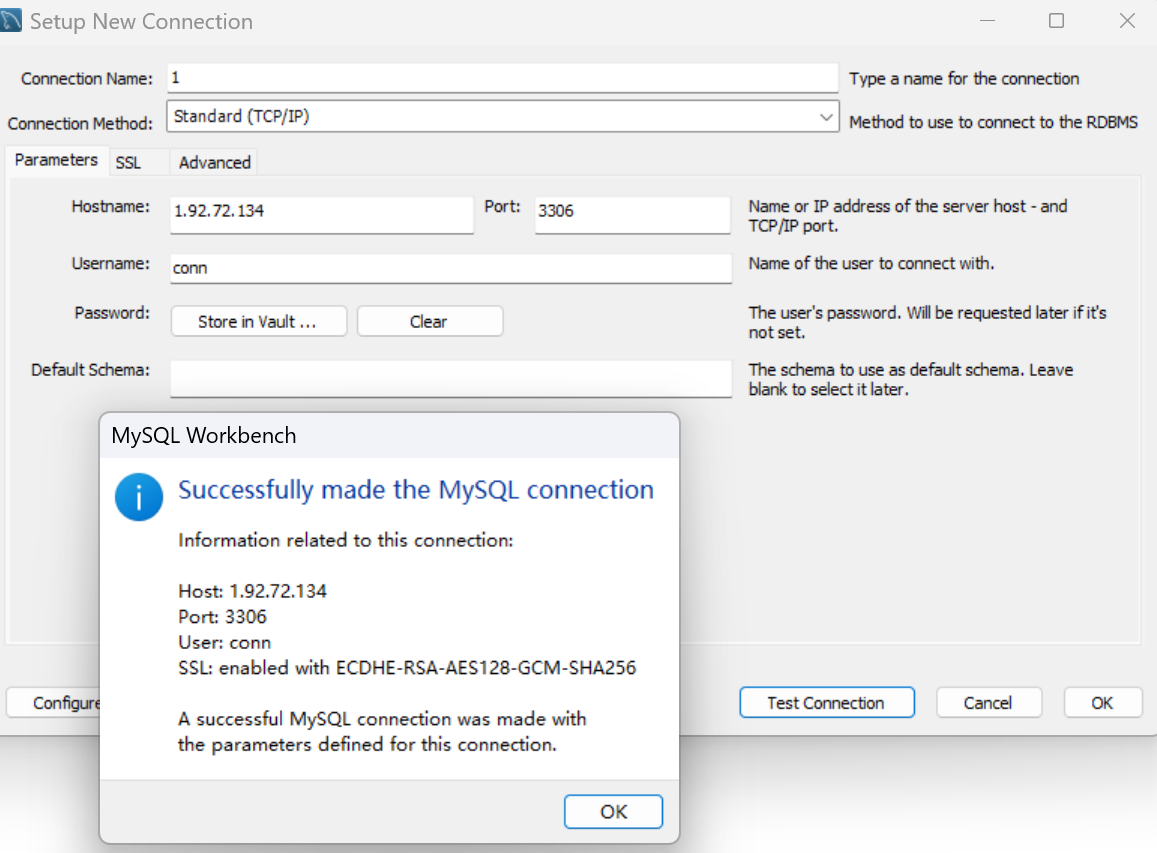Viewport: 1157px width, 853px height.
Task: Click 'Information related to this connection:' text
Action: pyautogui.click(x=345, y=540)
